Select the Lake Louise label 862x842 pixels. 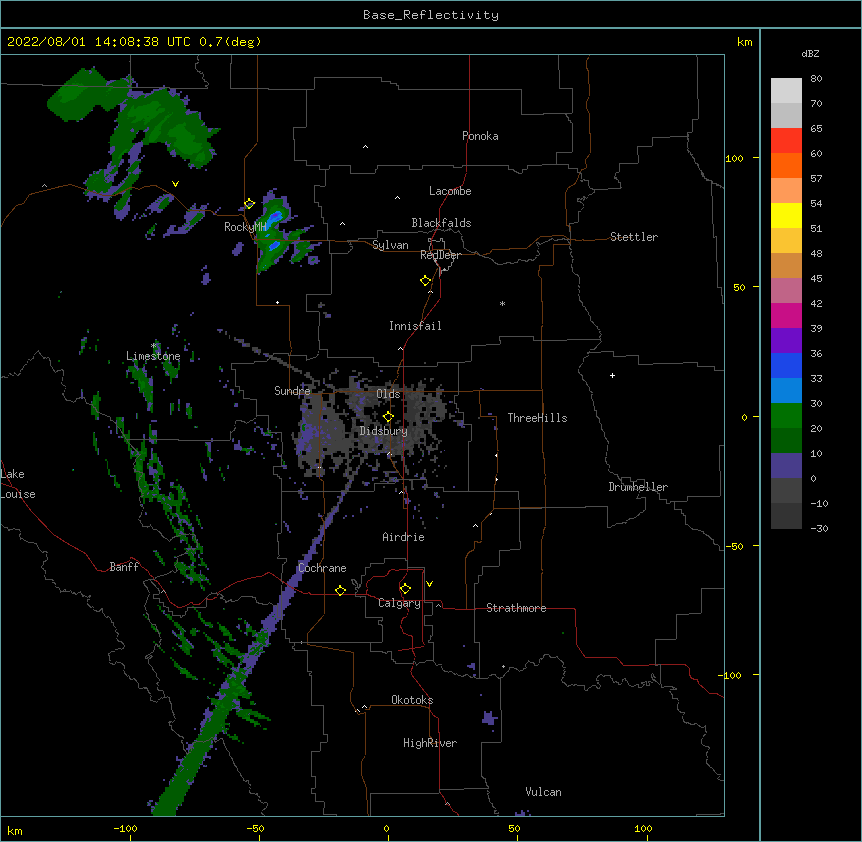coord(18,484)
